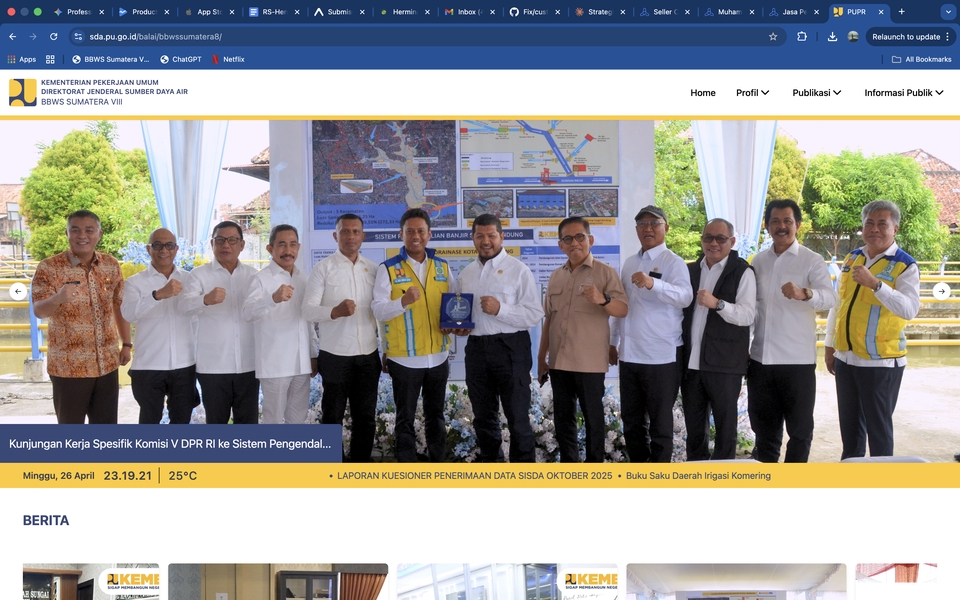960x600 pixels.
Task: Expand the Informasi Publik dropdown menu
Action: [x=904, y=92]
